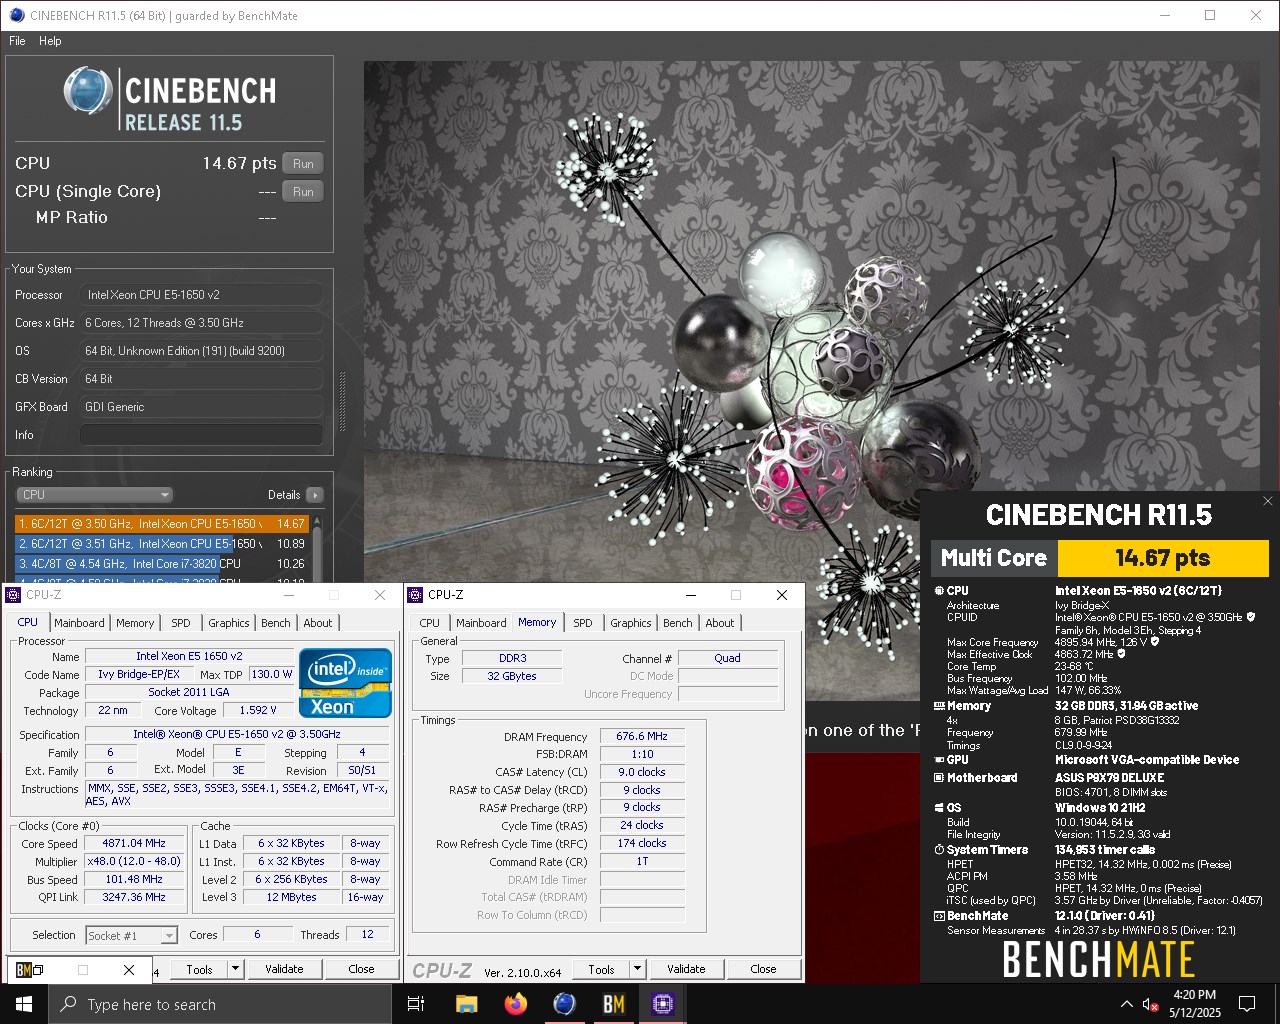Open the File menu in Cinebench
The width and height of the screenshot is (1280, 1024).
[x=17, y=41]
